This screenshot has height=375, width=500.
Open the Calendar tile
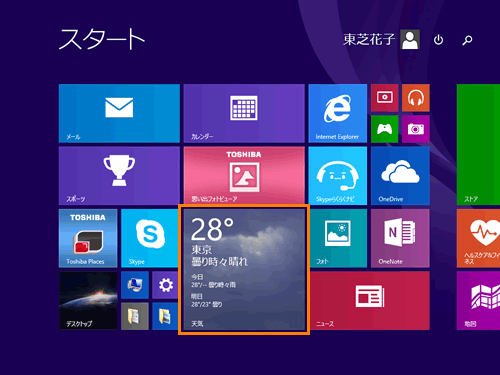tap(244, 113)
